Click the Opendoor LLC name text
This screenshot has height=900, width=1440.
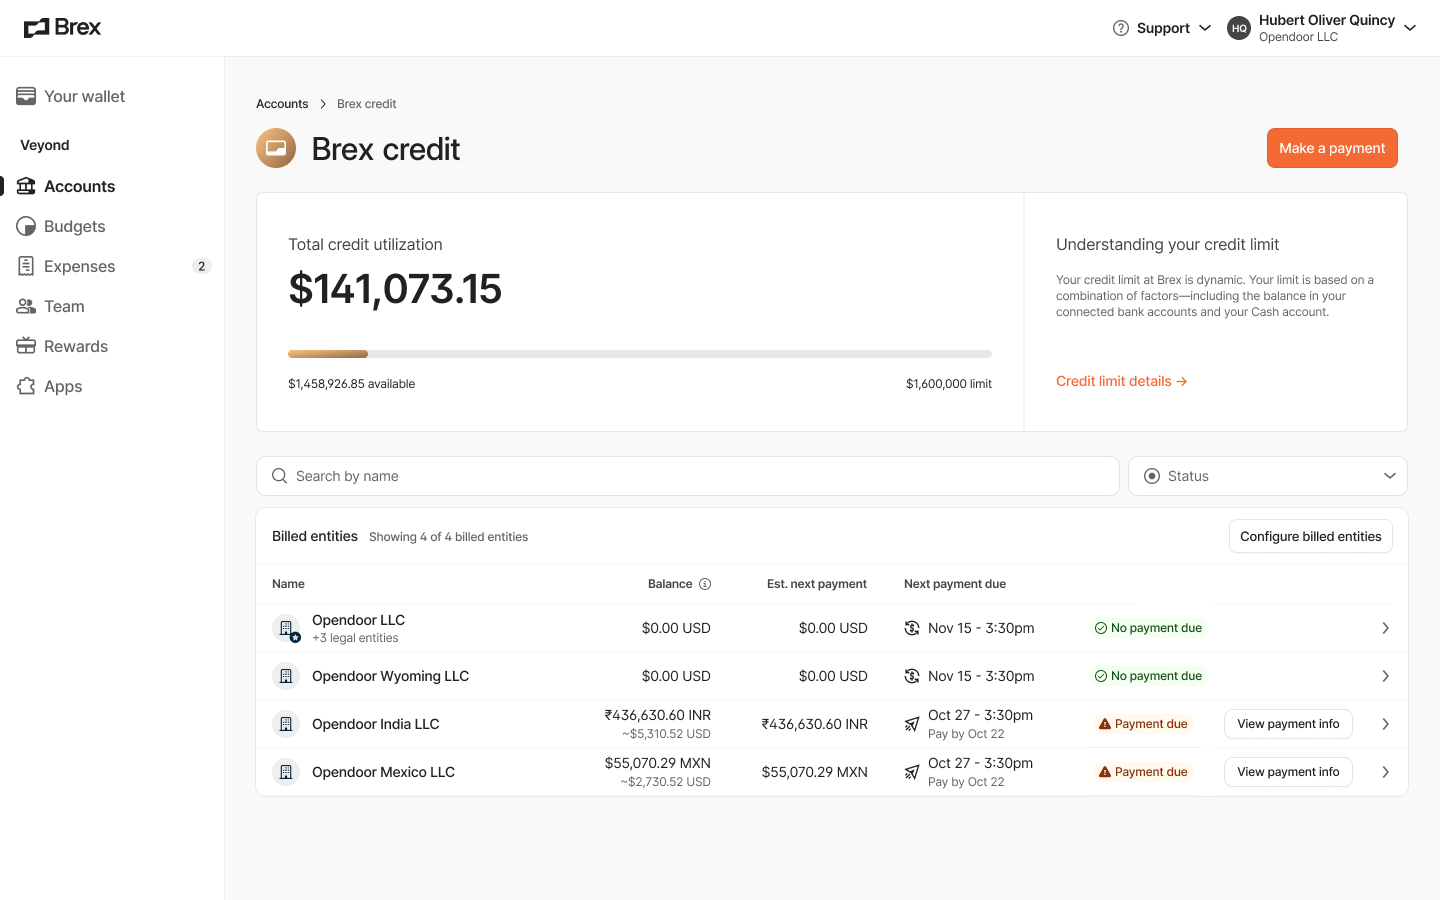pyautogui.click(x=358, y=620)
